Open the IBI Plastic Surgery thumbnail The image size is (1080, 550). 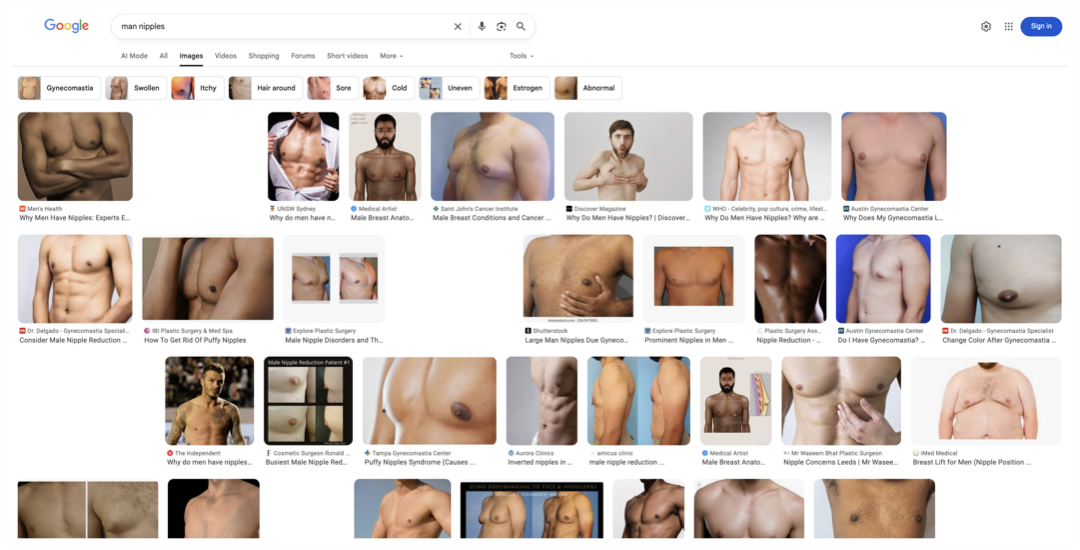(x=208, y=278)
